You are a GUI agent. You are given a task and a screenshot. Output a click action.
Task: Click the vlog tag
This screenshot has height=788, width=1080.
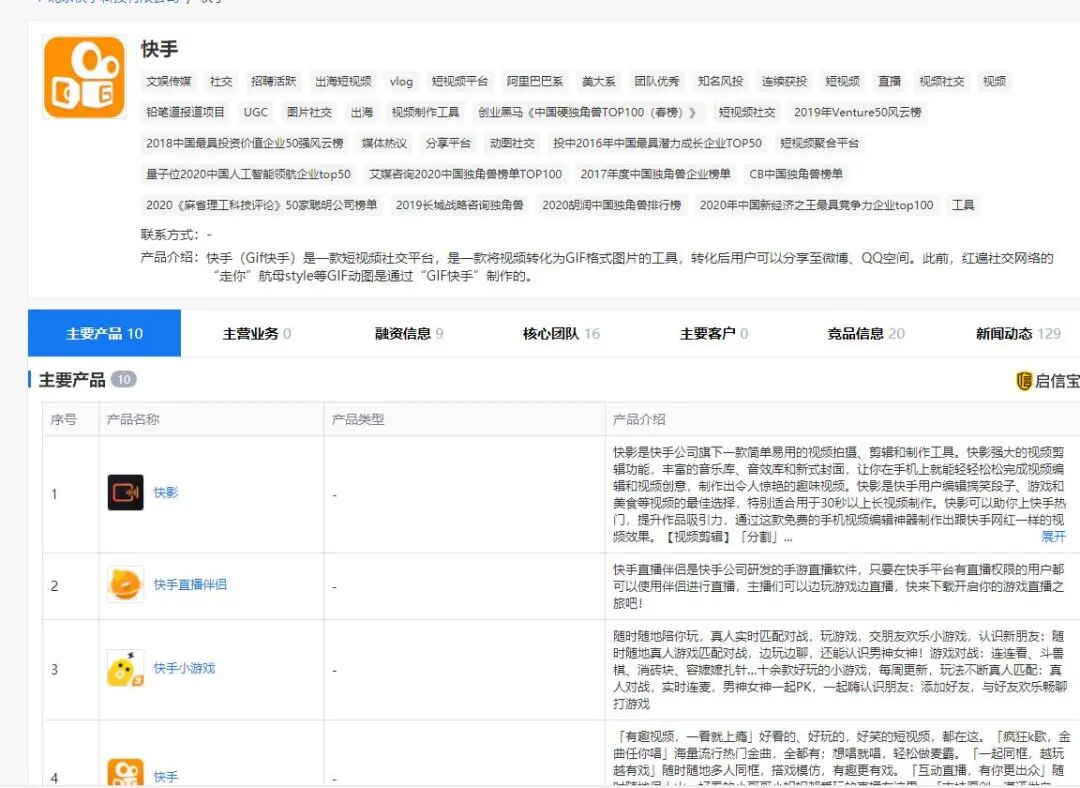[x=400, y=81]
